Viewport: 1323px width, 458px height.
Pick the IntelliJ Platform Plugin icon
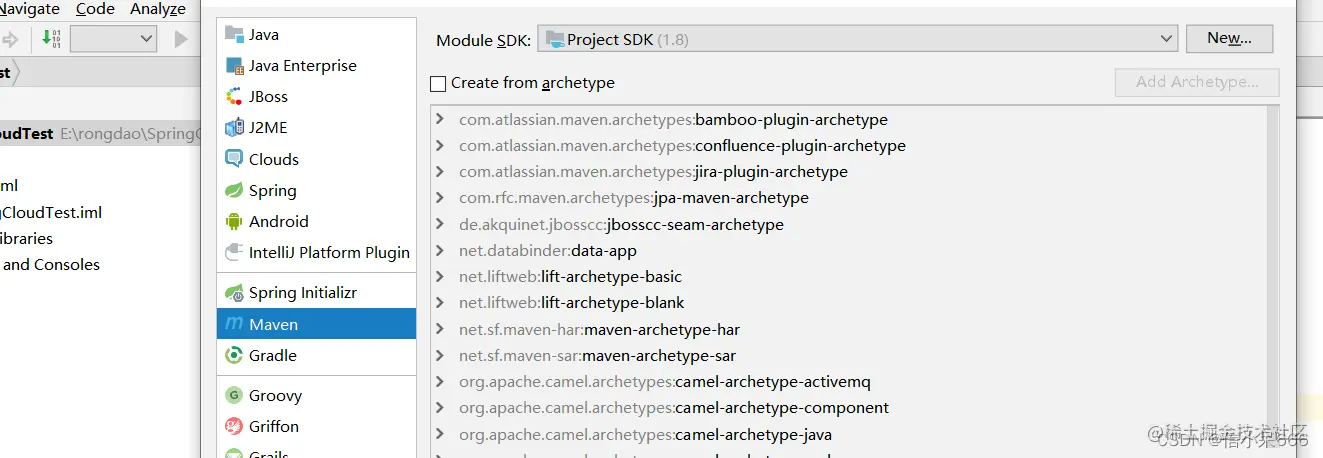pos(234,253)
